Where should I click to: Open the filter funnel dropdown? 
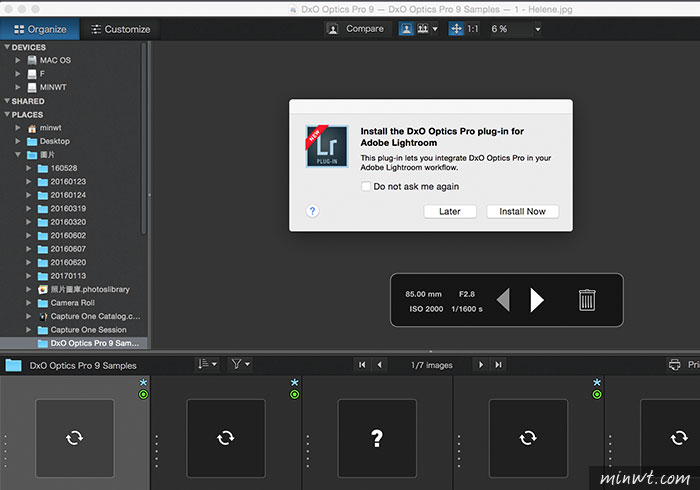[x=240, y=364]
